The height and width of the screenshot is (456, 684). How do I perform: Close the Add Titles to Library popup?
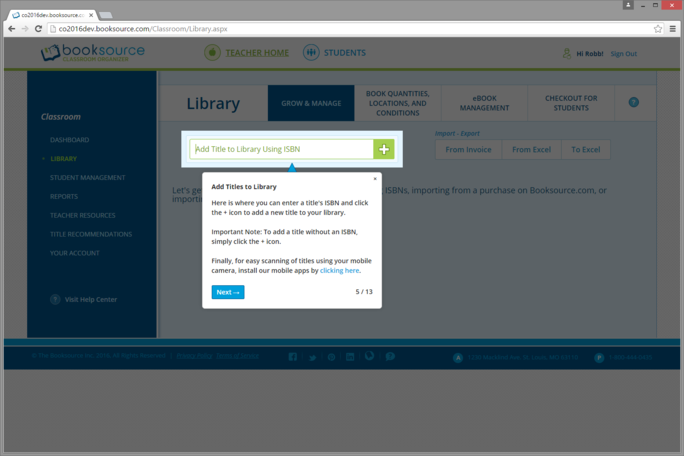coord(375,179)
